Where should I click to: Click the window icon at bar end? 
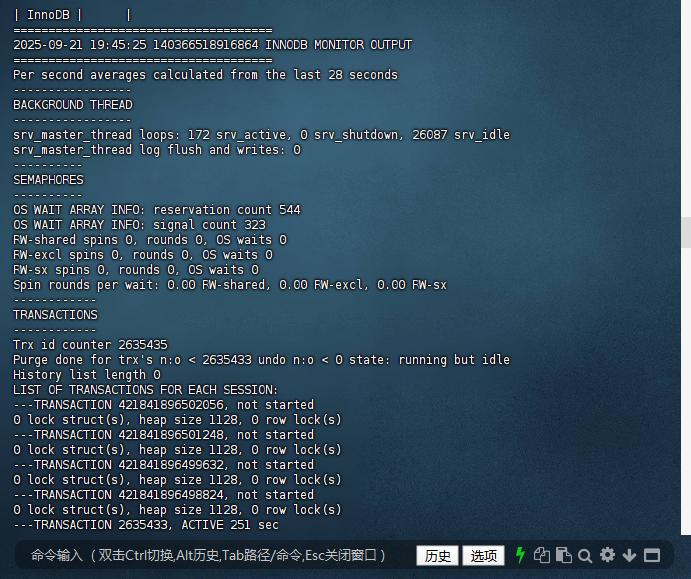tap(652, 555)
